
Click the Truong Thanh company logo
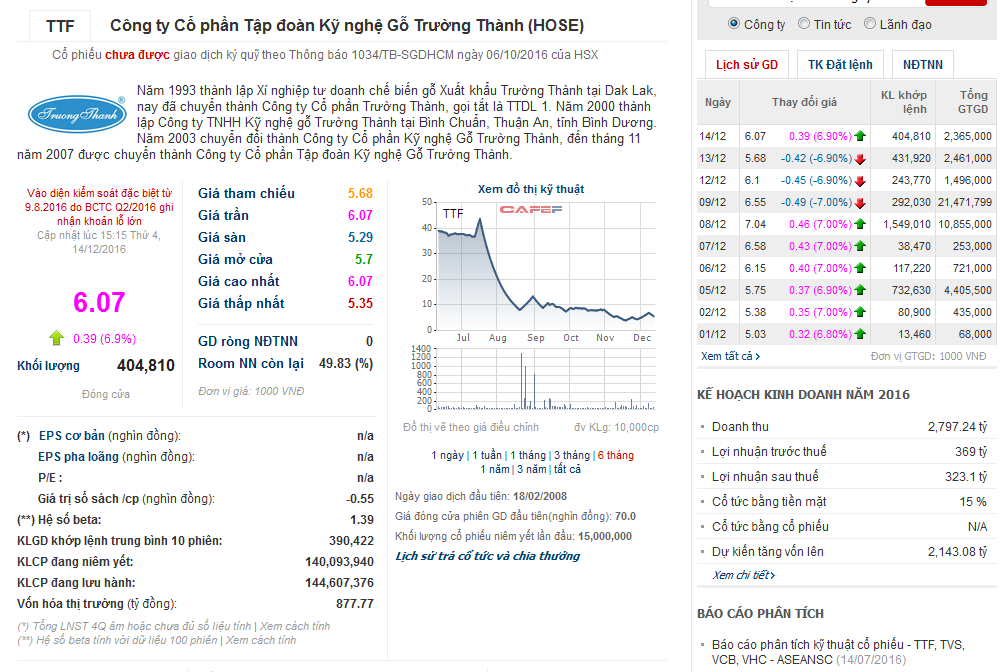pyautogui.click(x=77, y=114)
